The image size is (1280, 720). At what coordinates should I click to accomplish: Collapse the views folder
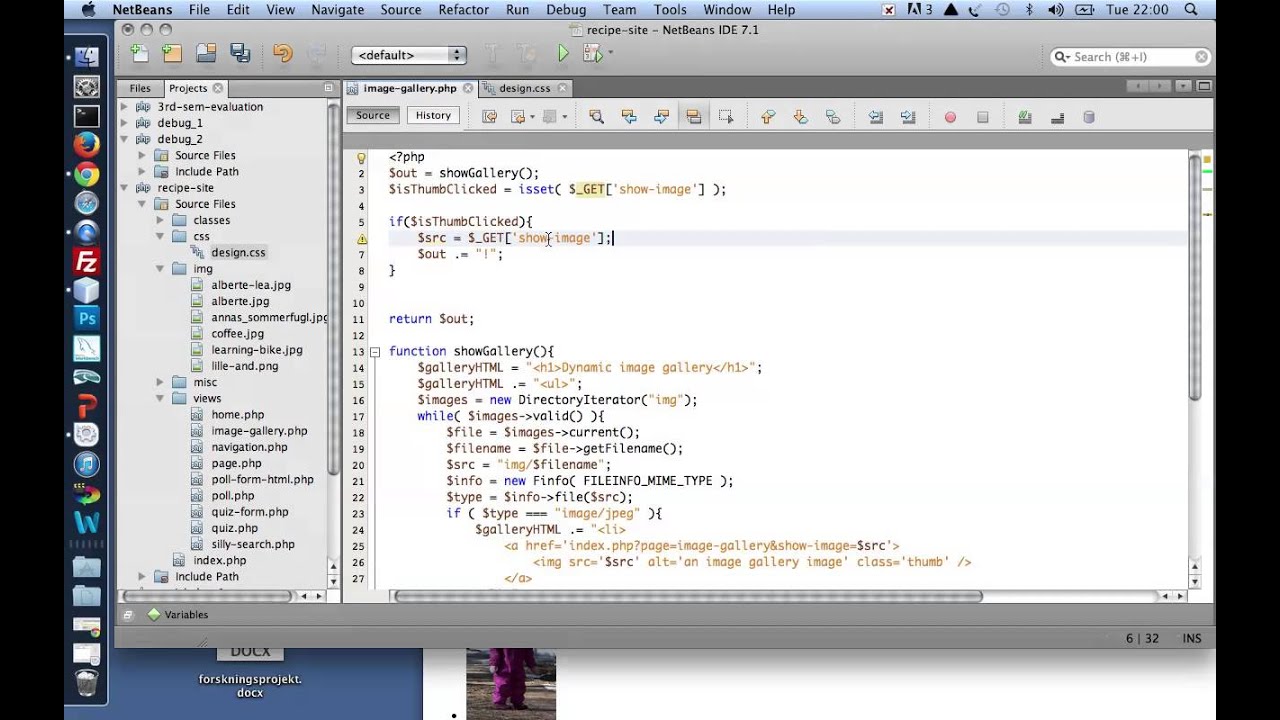tap(160, 398)
